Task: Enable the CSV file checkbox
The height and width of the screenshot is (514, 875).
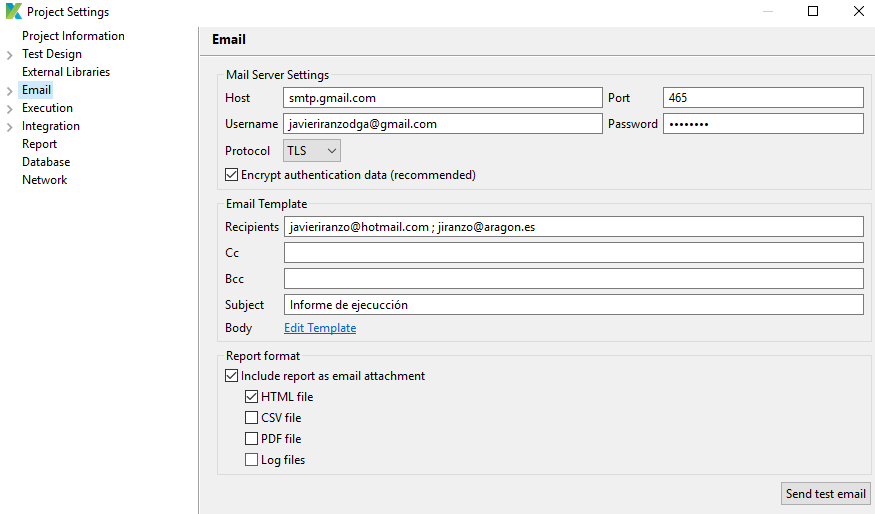Action: click(x=252, y=418)
